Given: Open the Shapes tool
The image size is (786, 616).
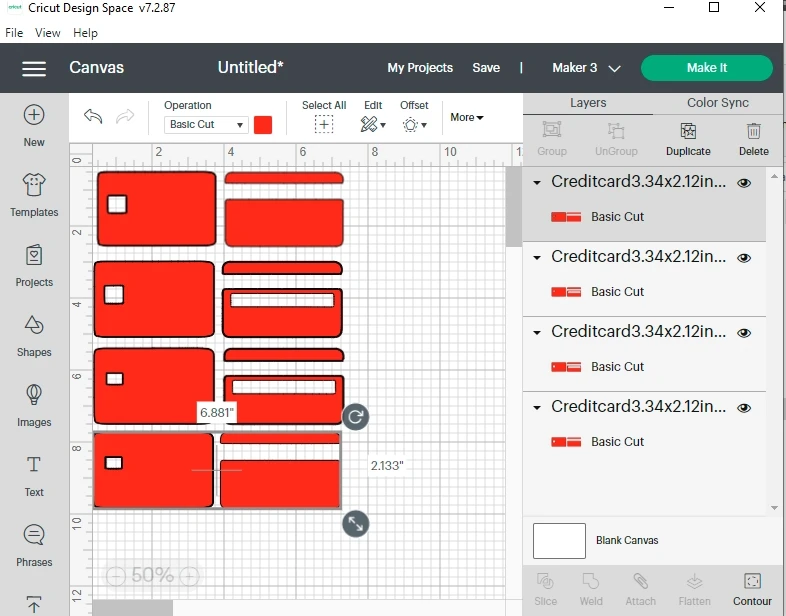Looking at the screenshot, I should pyautogui.click(x=34, y=335).
